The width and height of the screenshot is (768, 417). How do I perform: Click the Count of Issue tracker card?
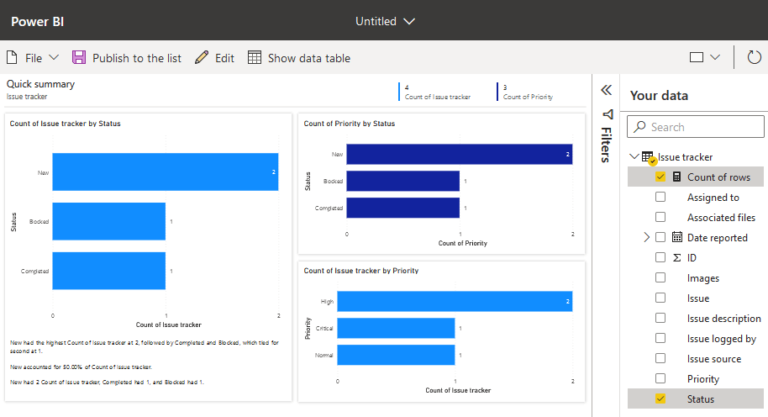click(435, 92)
